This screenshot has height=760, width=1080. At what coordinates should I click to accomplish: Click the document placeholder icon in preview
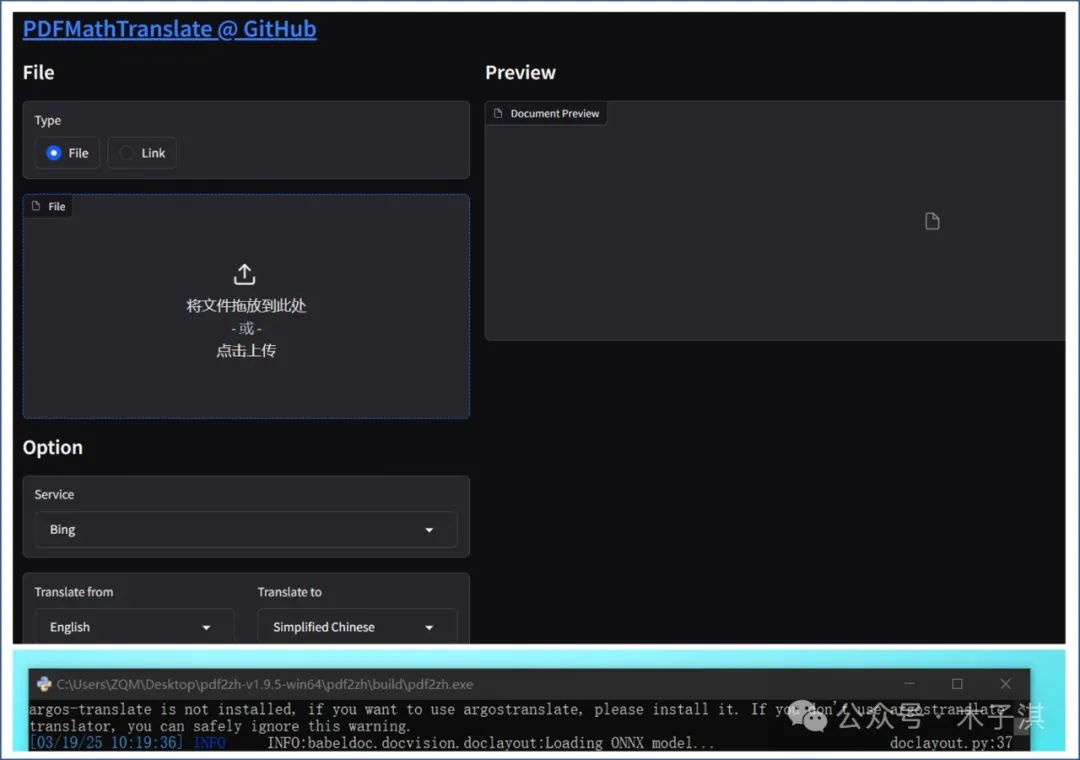[x=932, y=221]
